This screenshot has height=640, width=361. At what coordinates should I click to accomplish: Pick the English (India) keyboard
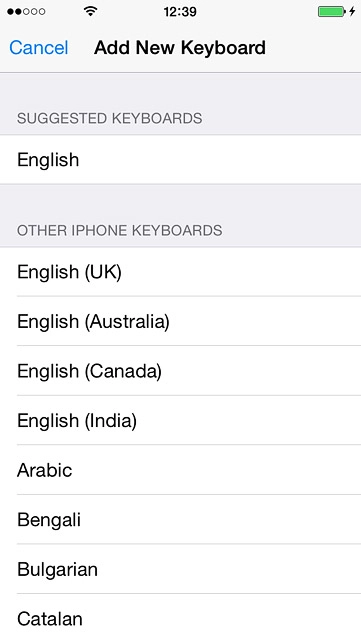[180, 420]
